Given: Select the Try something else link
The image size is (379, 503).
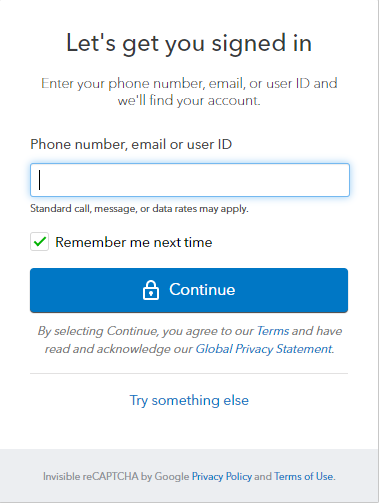Looking at the screenshot, I should coord(189,400).
